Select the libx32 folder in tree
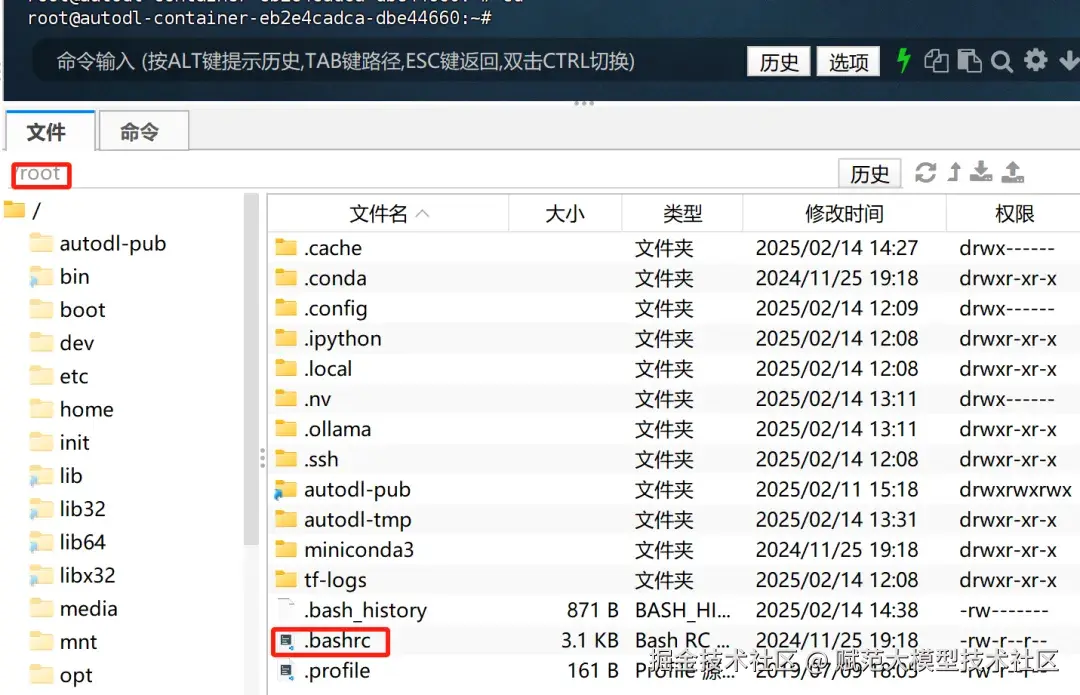The width and height of the screenshot is (1080, 695). coord(73,575)
